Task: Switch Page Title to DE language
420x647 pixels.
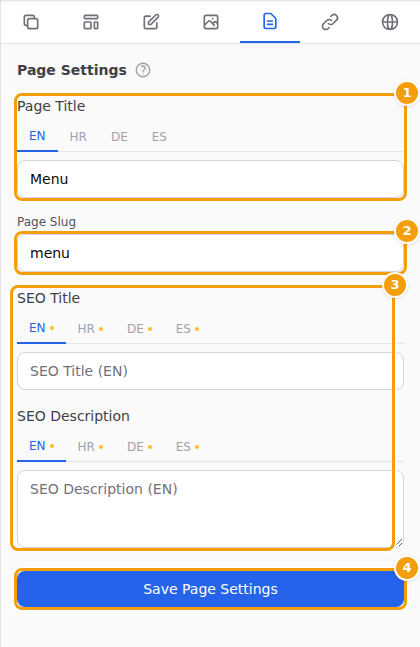Action: point(119,137)
